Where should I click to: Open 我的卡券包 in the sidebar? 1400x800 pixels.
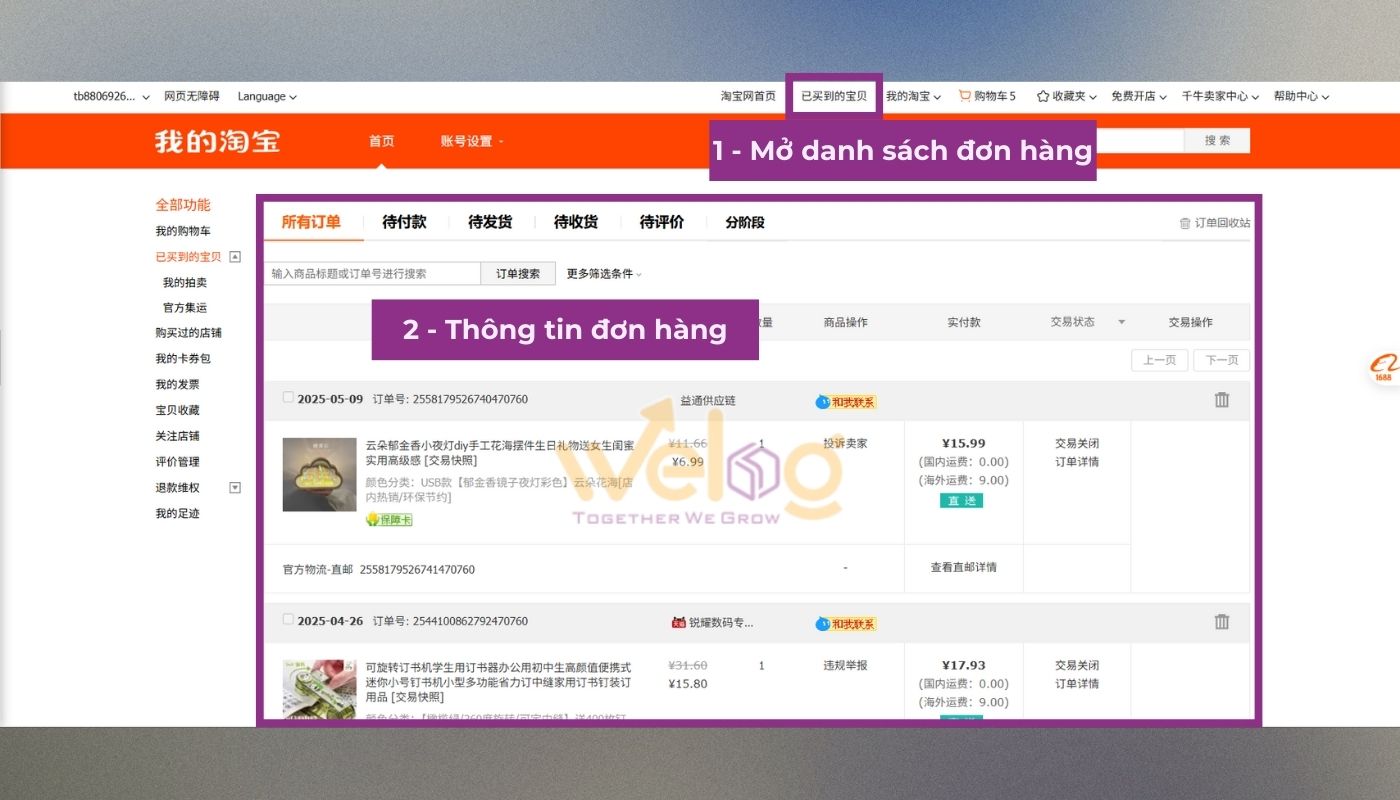coord(183,359)
